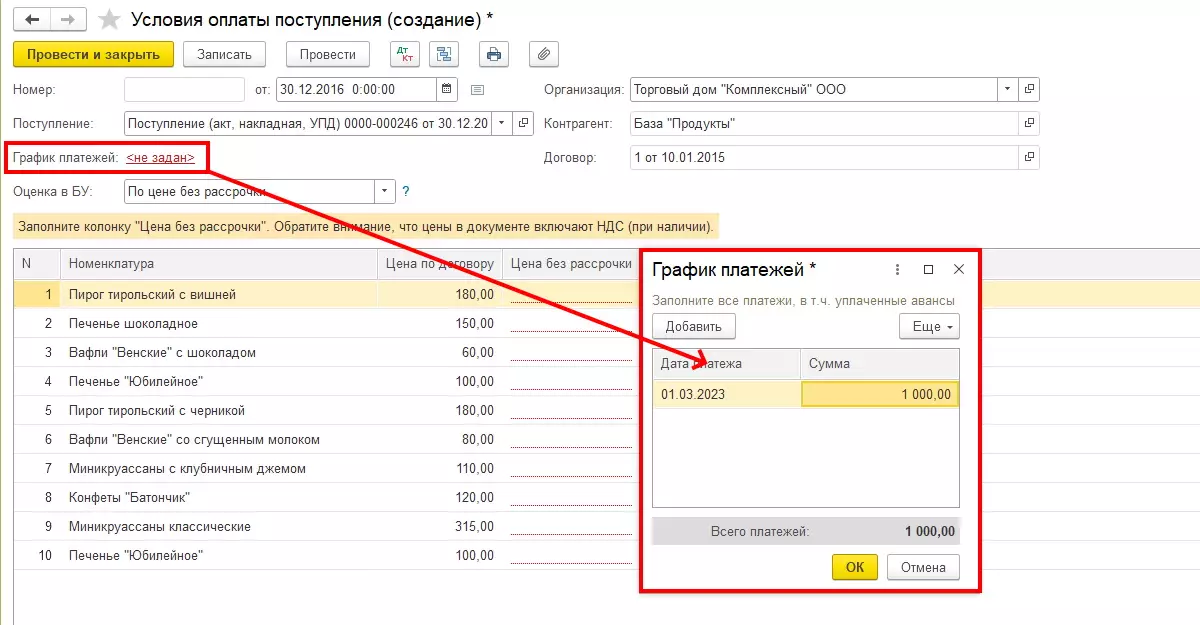The height and width of the screenshot is (625, 1200).
Task: Select row Печенье шоколадное
Action: point(218,324)
